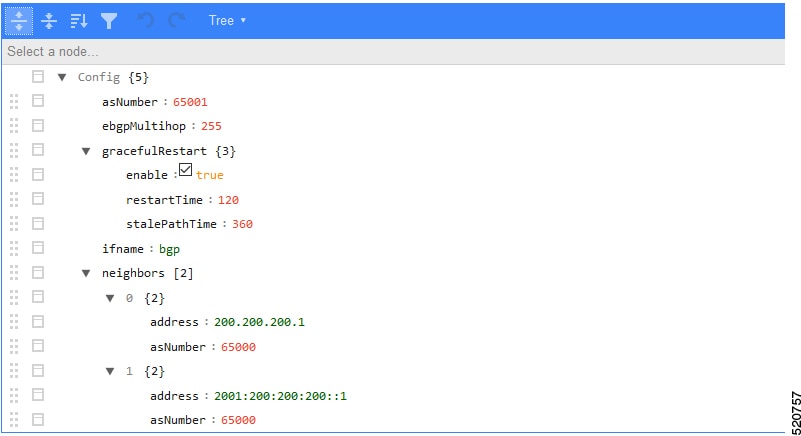Click drag handle beside ifname row
This screenshot has width=801, height=436.
pos(14,248)
